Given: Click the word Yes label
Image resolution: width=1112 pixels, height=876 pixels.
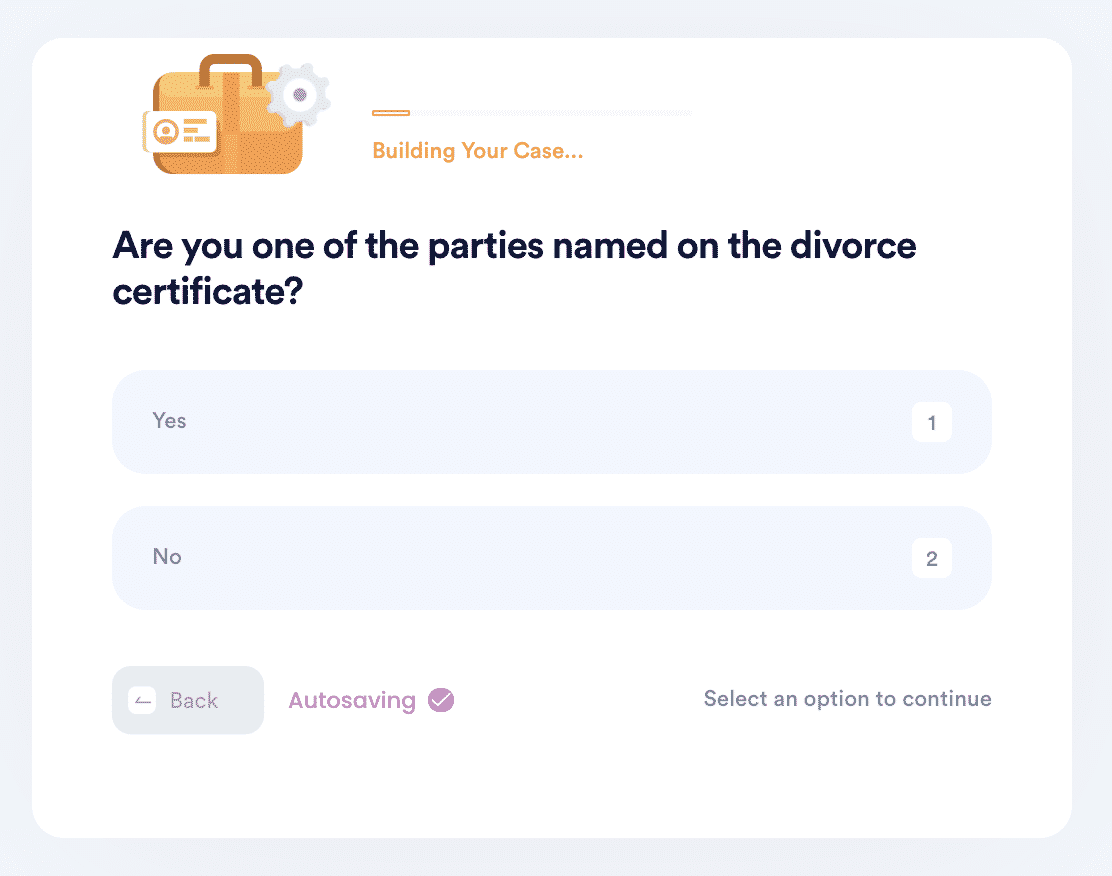Looking at the screenshot, I should click(x=169, y=421).
